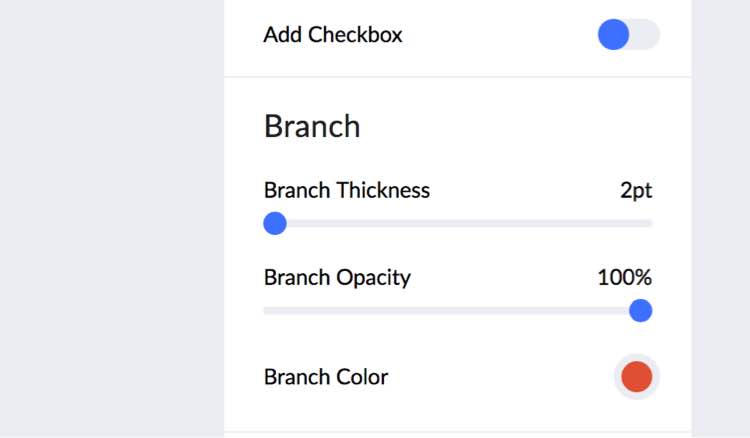Click the divider below the Add Checkbox row
Image resolution: width=750 pixels, height=438 pixels.
(458, 77)
